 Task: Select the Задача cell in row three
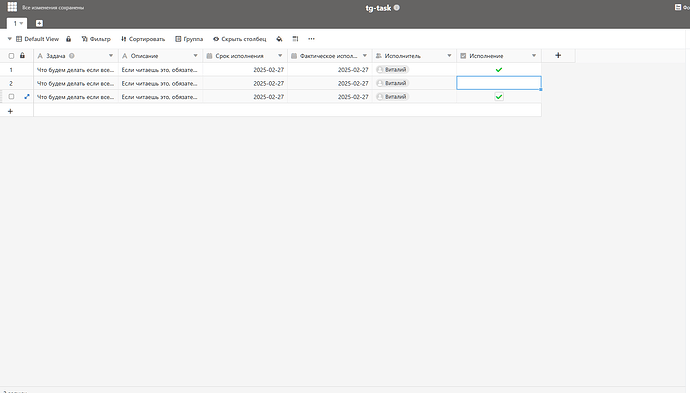pos(76,96)
